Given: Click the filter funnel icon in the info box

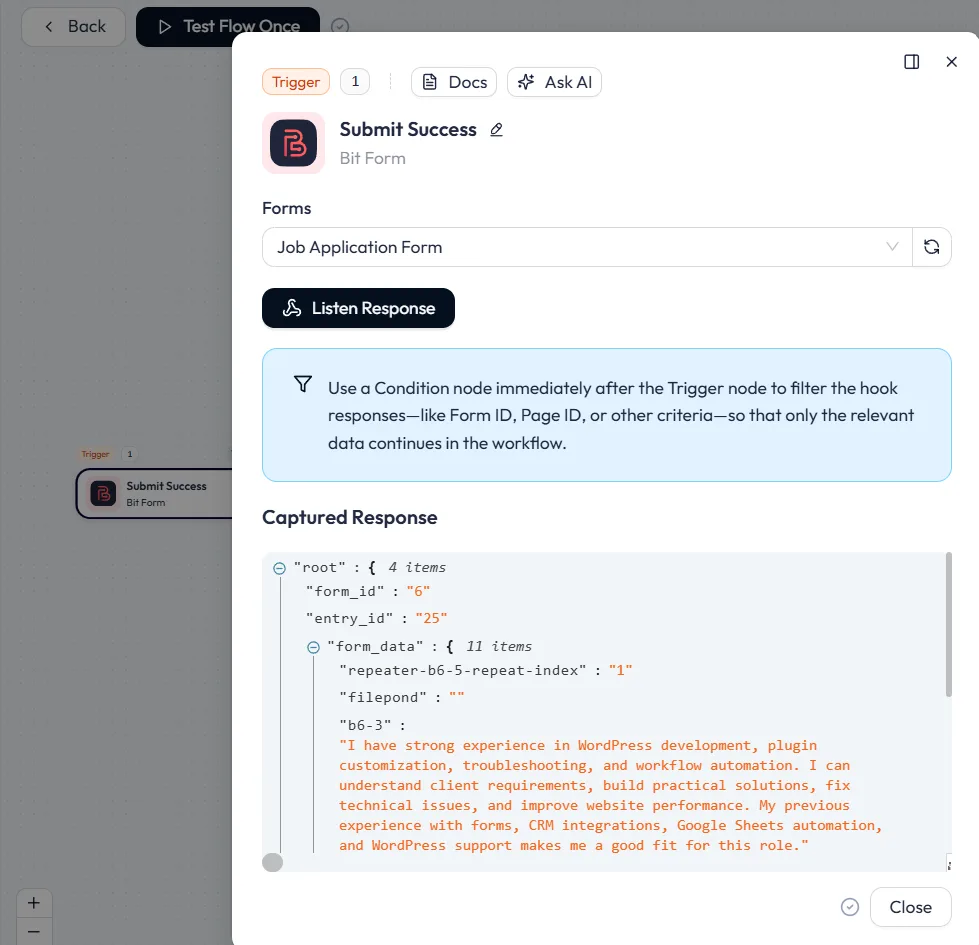Looking at the screenshot, I should tap(303, 384).
